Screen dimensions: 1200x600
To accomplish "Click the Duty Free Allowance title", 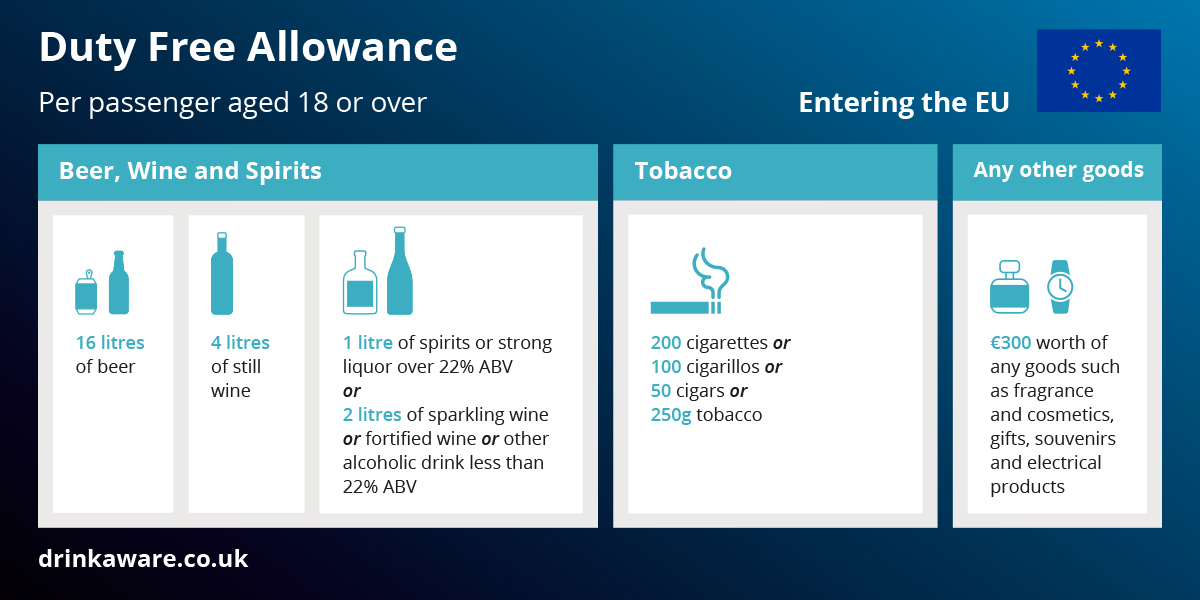I will coord(248,47).
